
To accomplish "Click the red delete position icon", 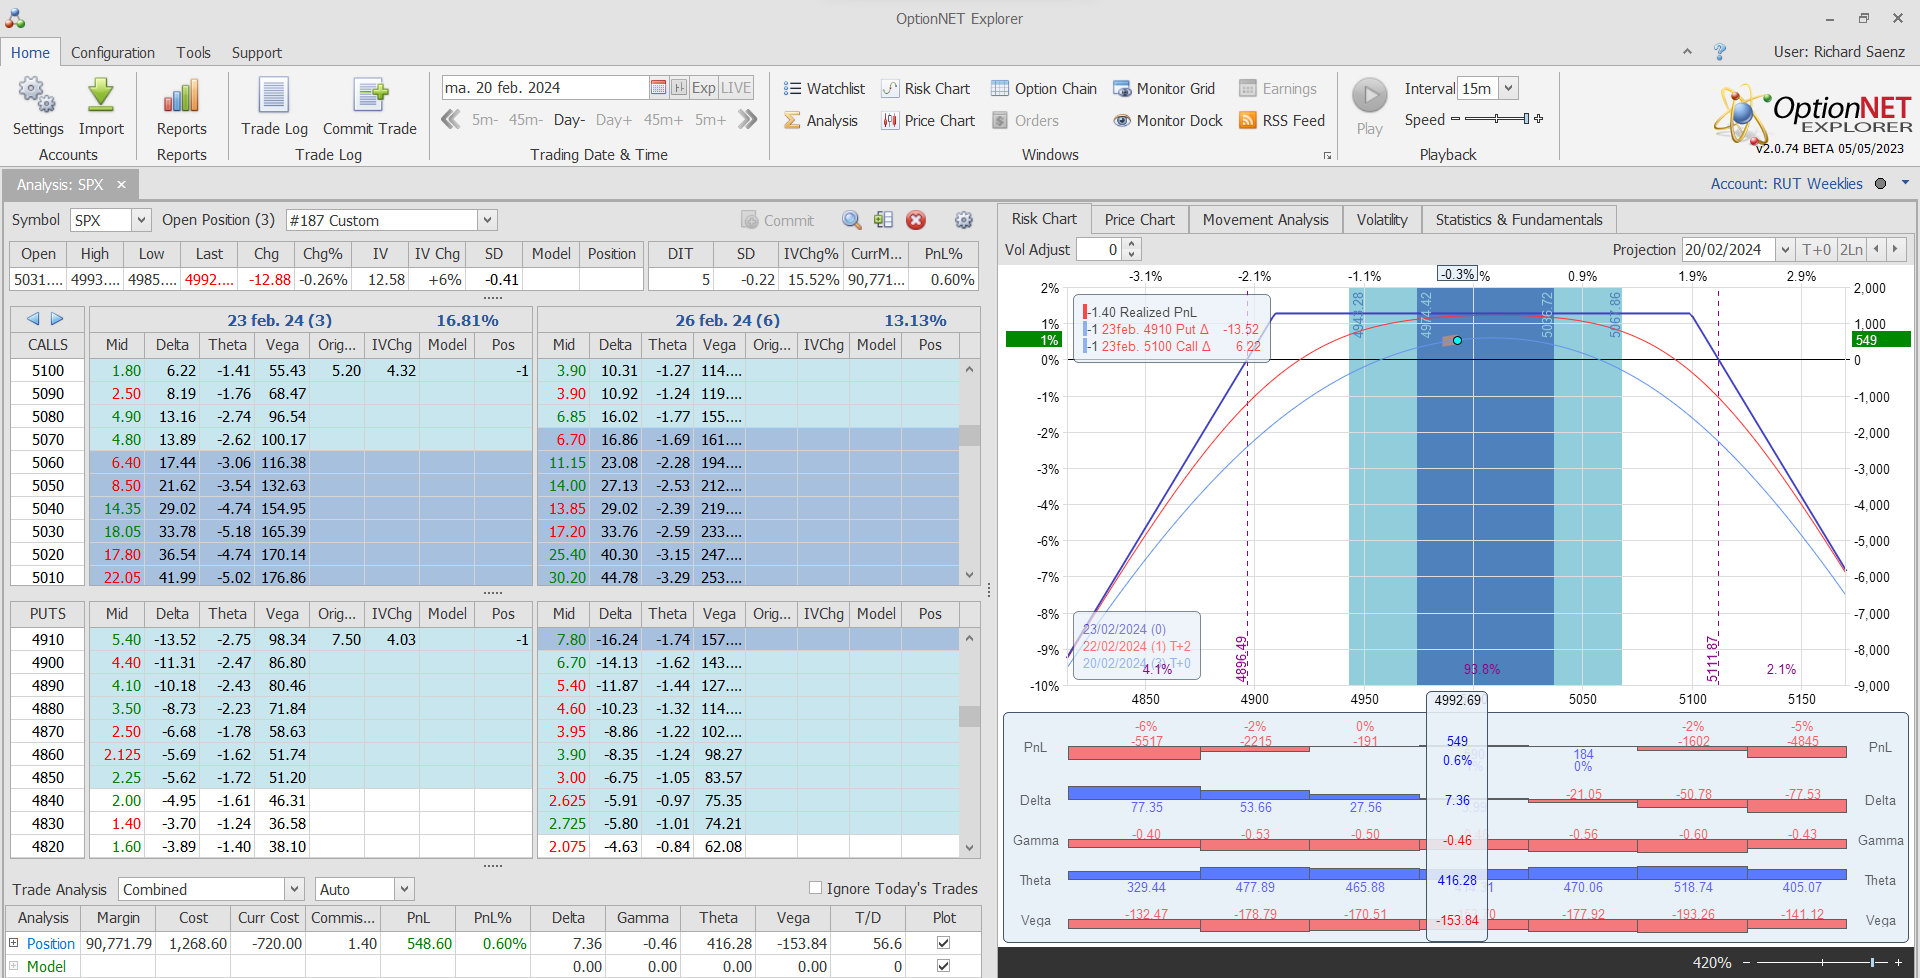I will pos(916,221).
